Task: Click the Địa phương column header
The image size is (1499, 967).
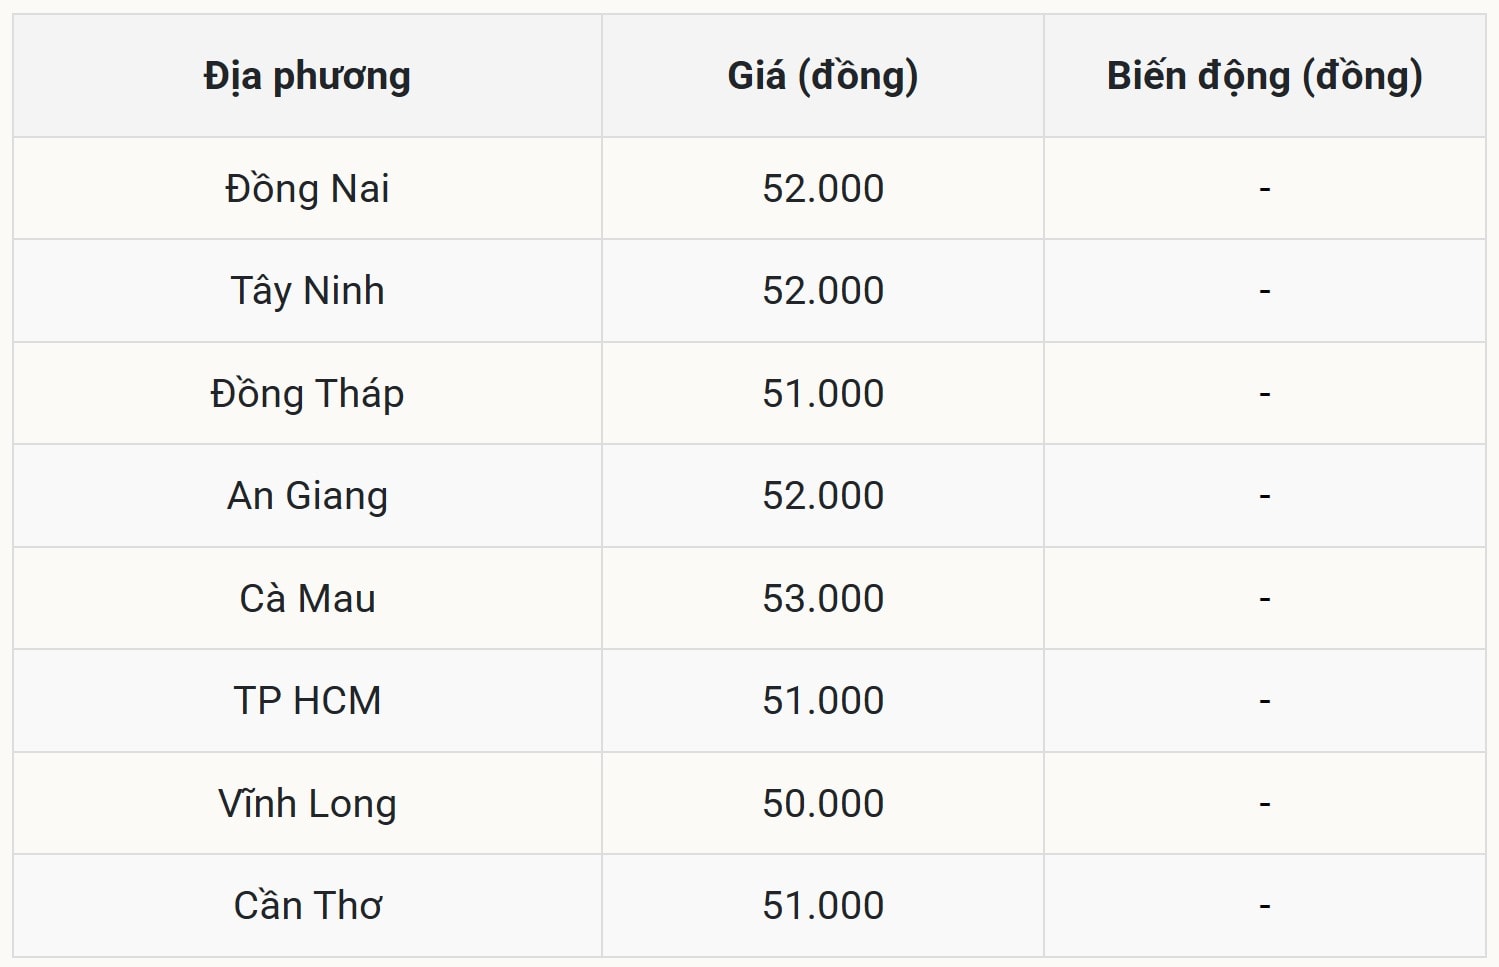Action: 307,76
